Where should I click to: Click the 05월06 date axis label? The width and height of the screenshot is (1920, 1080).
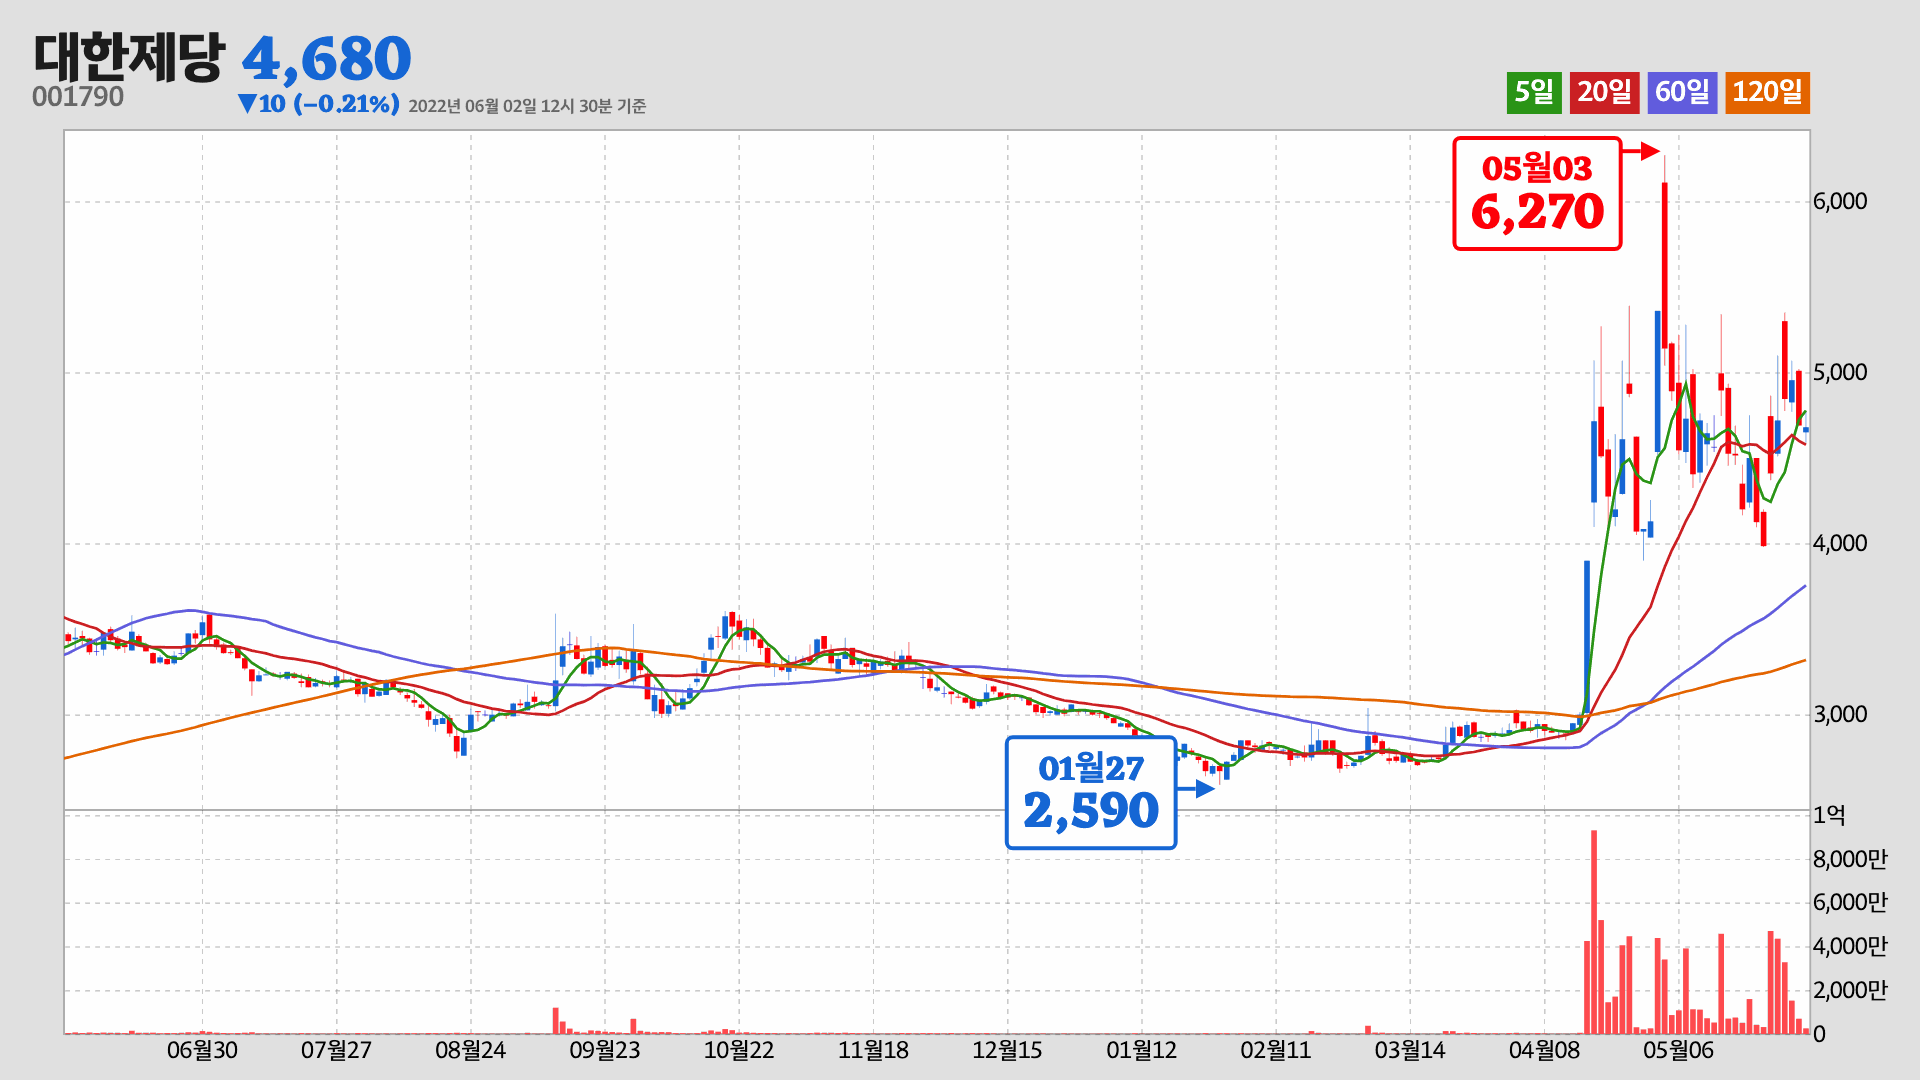(1678, 1050)
